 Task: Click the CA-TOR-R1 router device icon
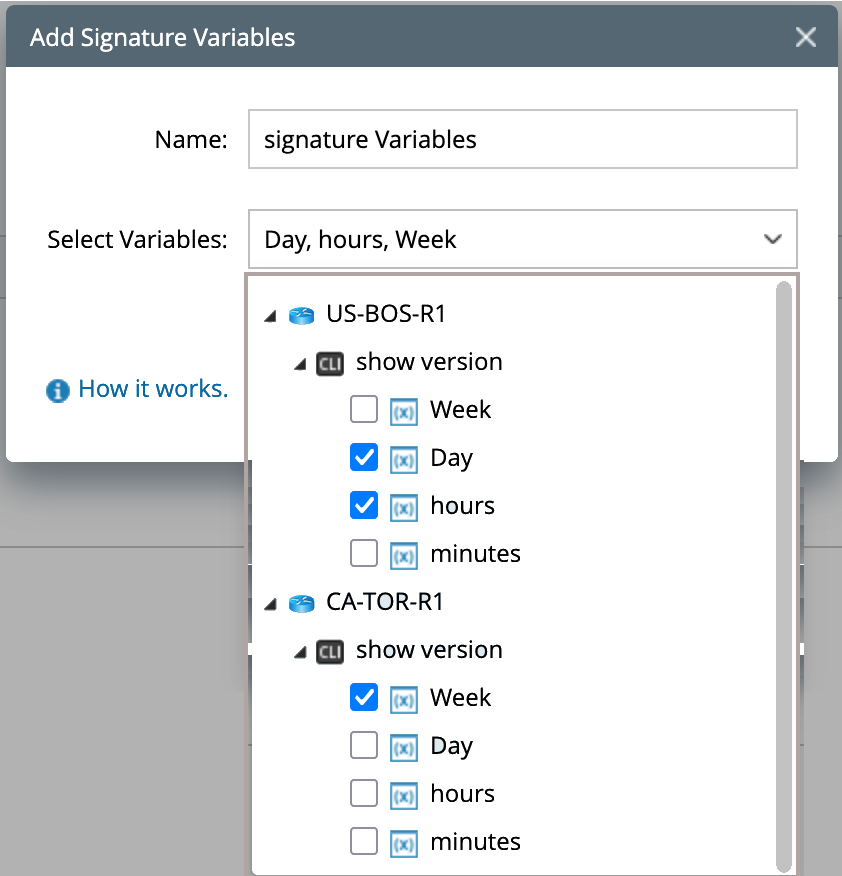tap(301, 603)
